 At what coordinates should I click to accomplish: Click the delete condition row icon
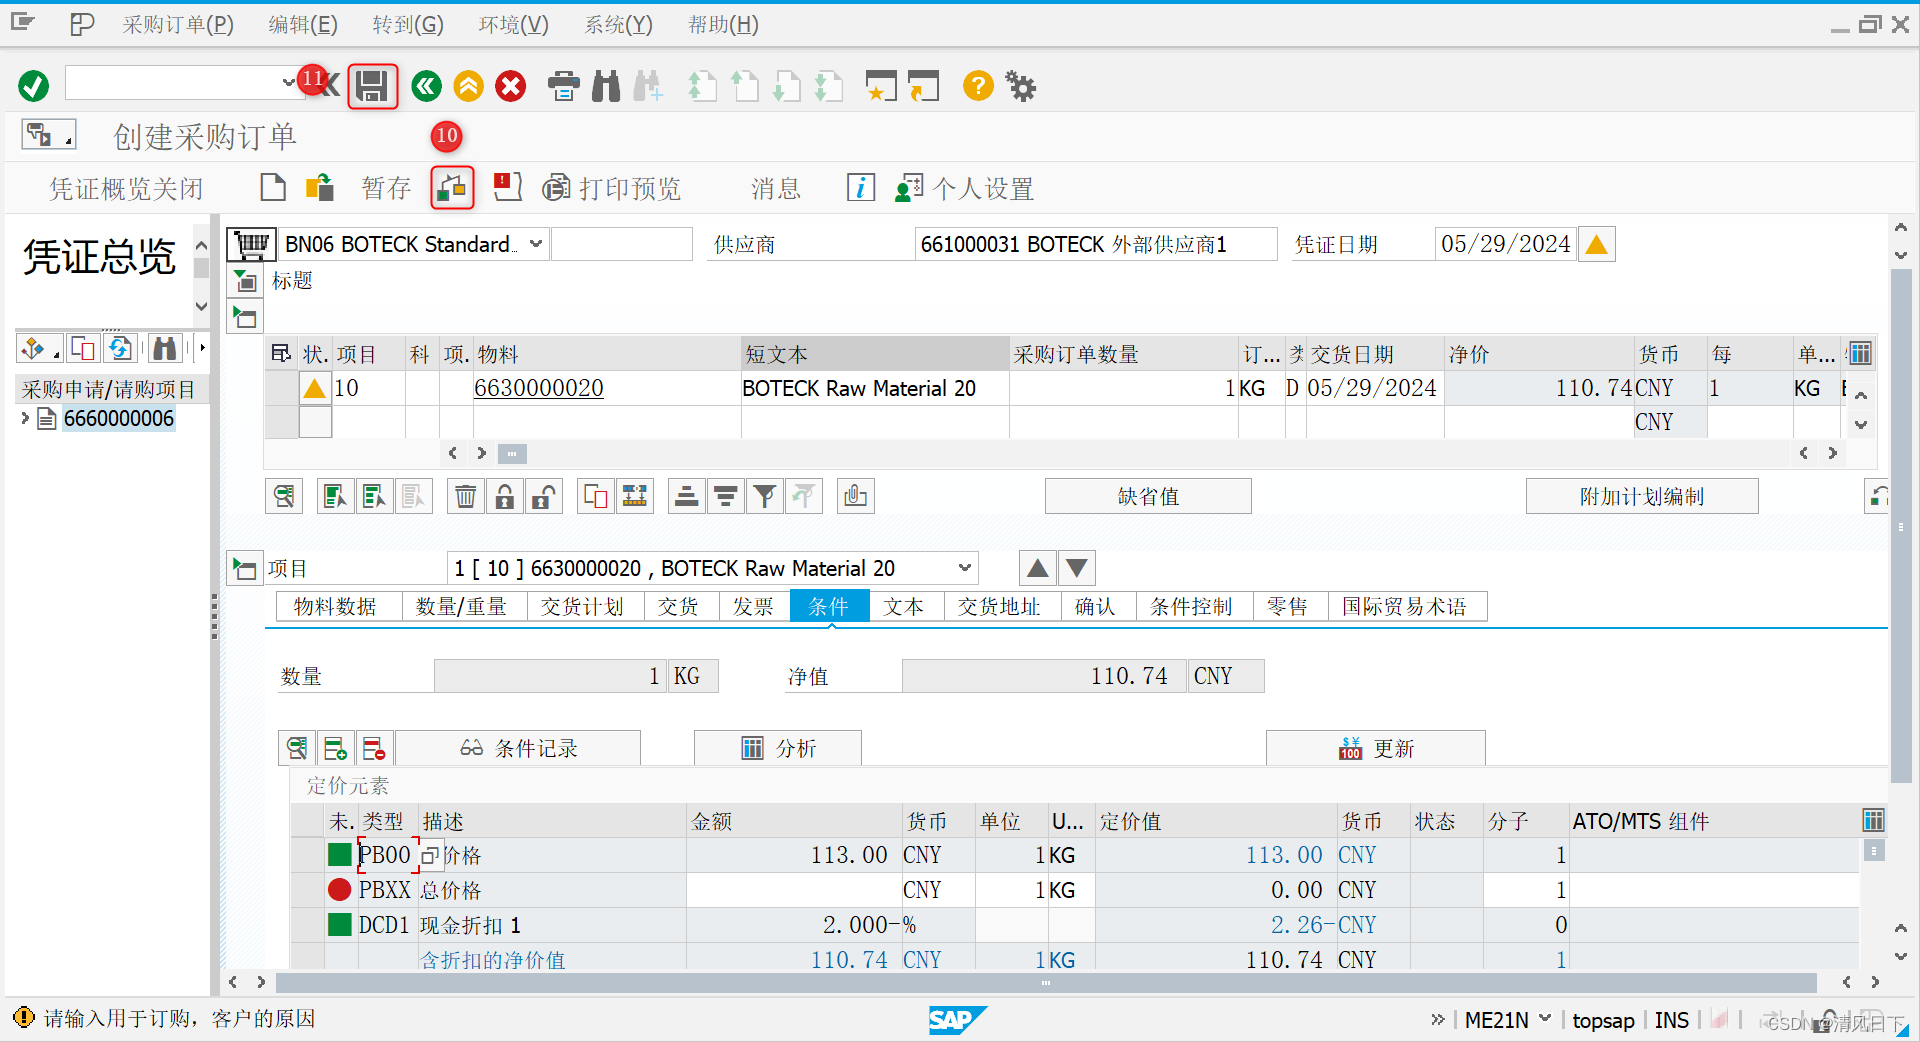click(x=374, y=748)
